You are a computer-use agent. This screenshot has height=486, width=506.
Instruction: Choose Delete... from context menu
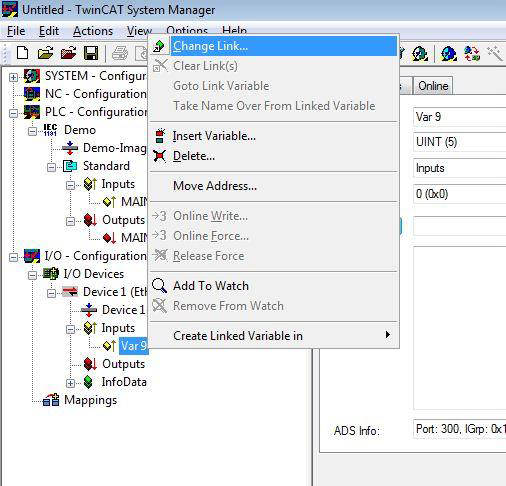tap(274, 156)
